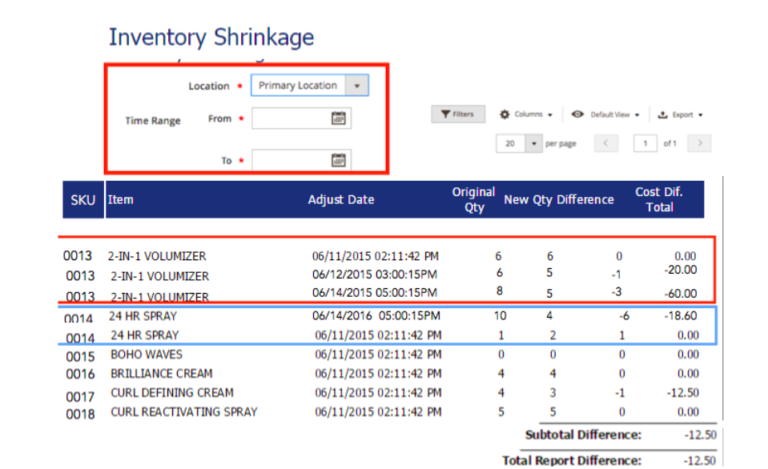The image size is (768, 469).
Task: Sort by Original Qty column header
Action: (x=474, y=199)
